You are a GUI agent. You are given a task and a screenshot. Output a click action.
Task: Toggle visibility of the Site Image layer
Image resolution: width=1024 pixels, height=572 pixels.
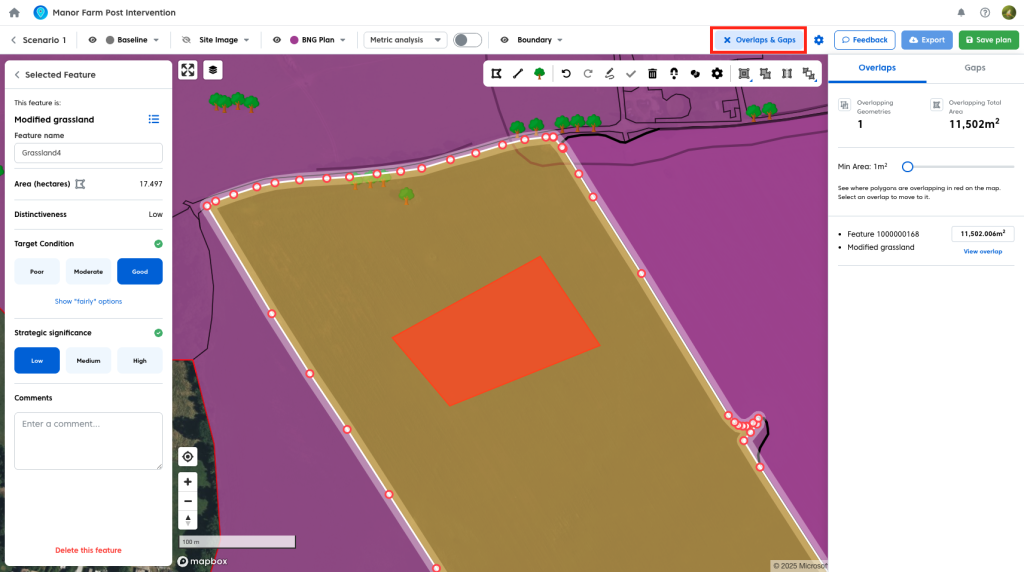coord(186,40)
